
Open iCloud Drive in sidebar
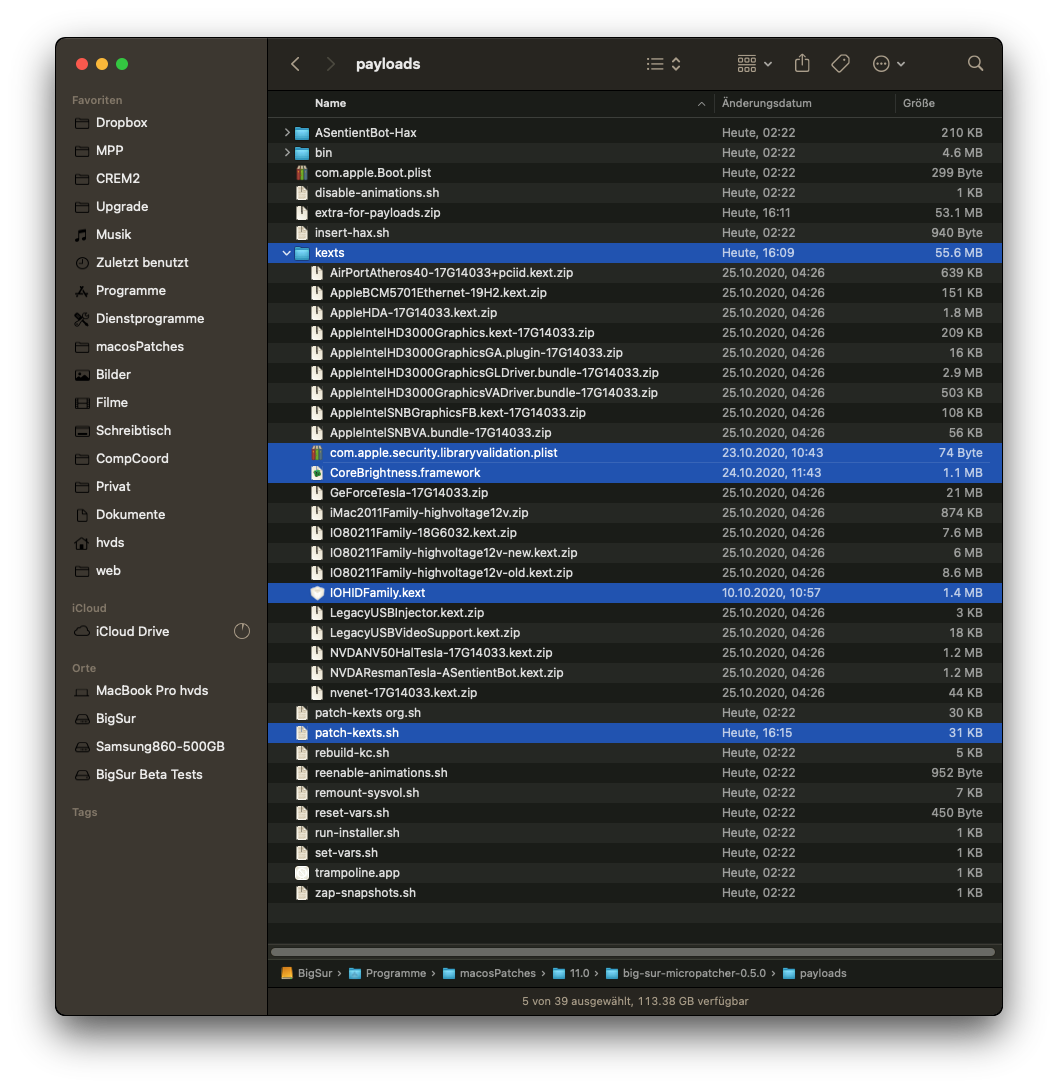click(132, 631)
